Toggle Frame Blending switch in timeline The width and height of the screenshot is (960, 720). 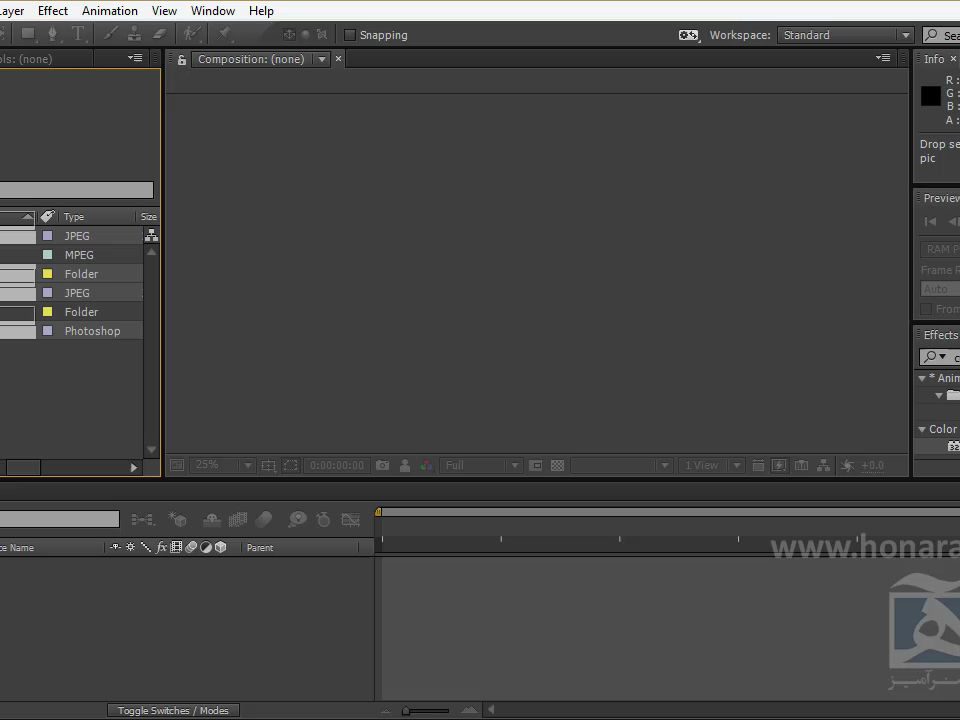point(238,519)
